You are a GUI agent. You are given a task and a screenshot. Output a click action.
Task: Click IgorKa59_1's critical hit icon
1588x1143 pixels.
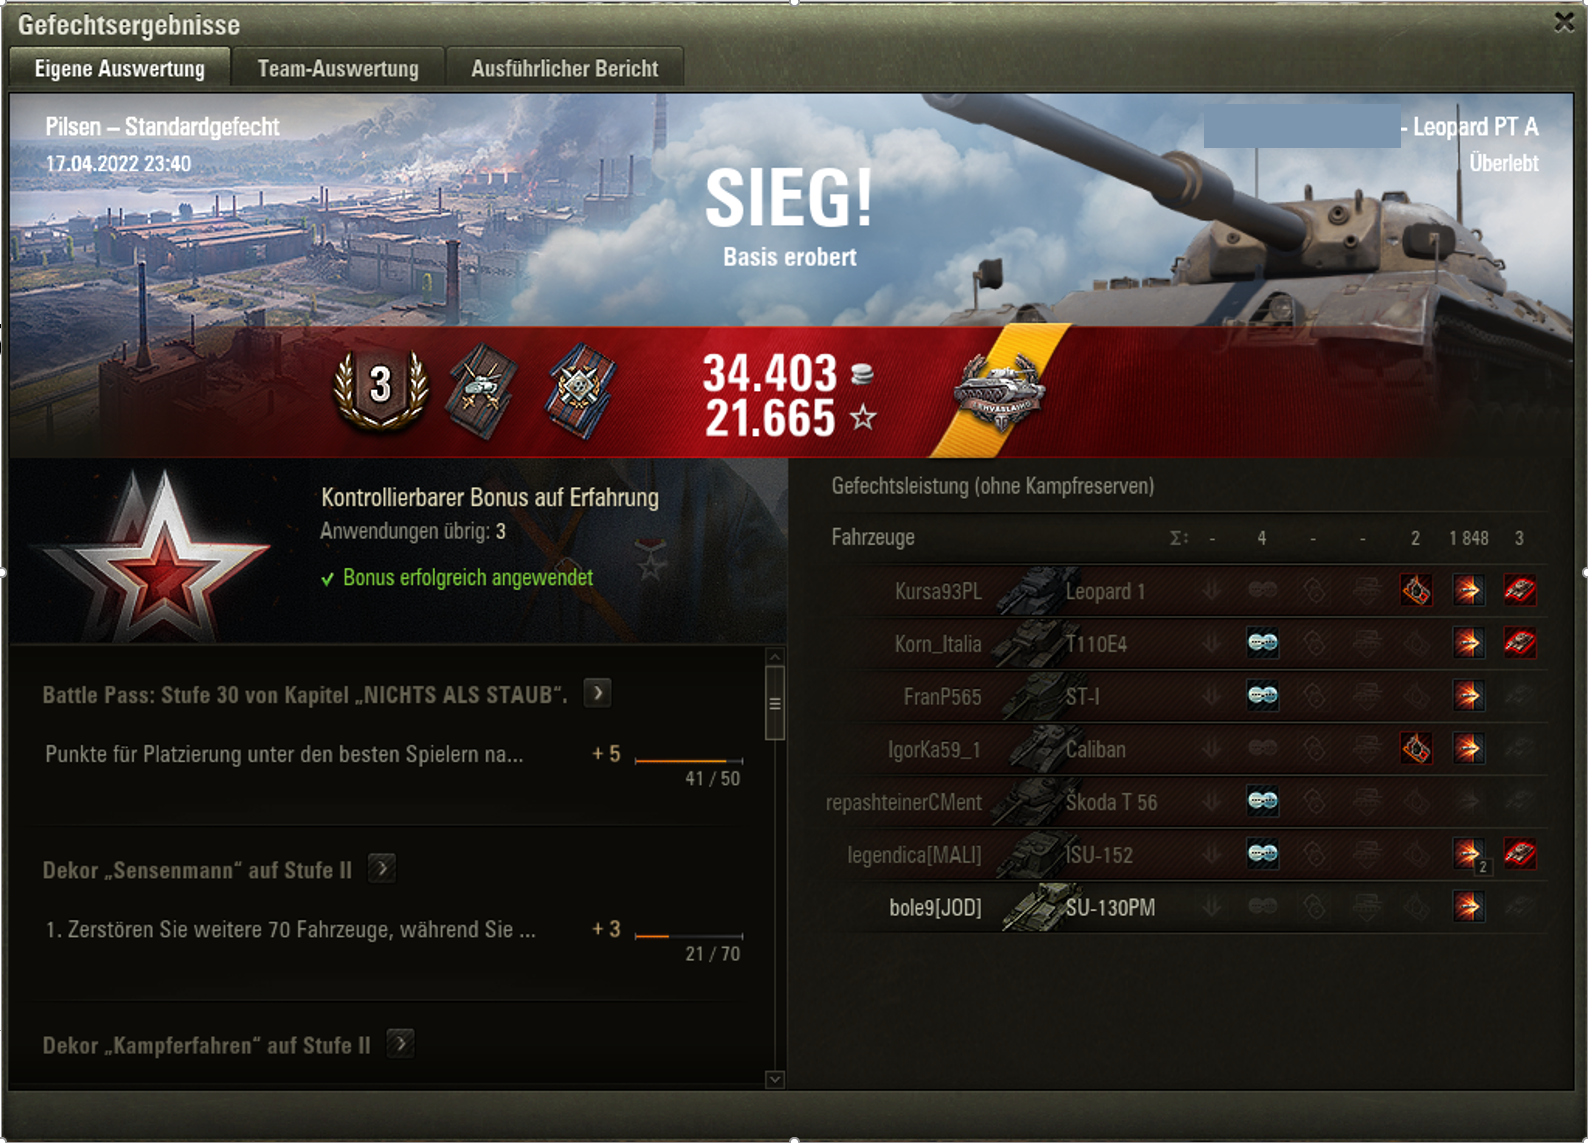pyautogui.click(x=1416, y=748)
